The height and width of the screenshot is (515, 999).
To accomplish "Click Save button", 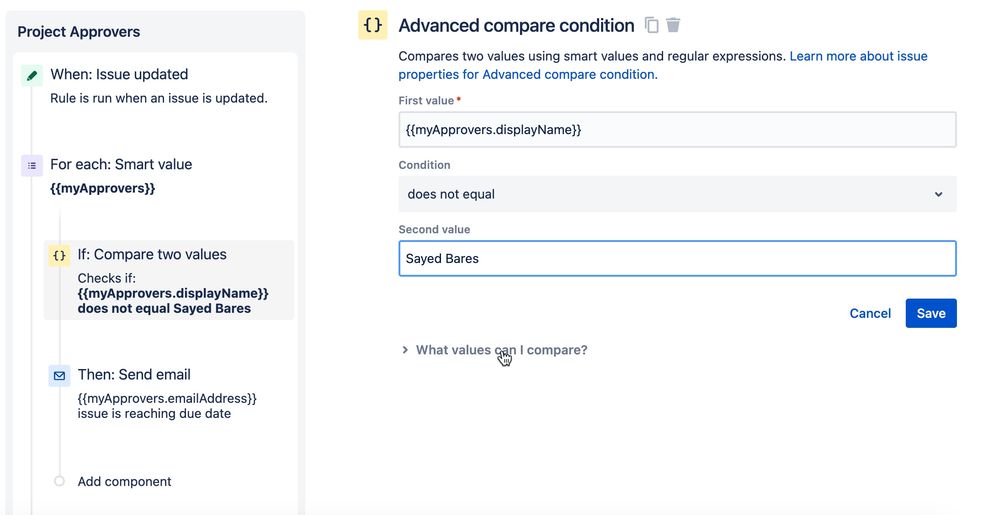I will point(931,313).
